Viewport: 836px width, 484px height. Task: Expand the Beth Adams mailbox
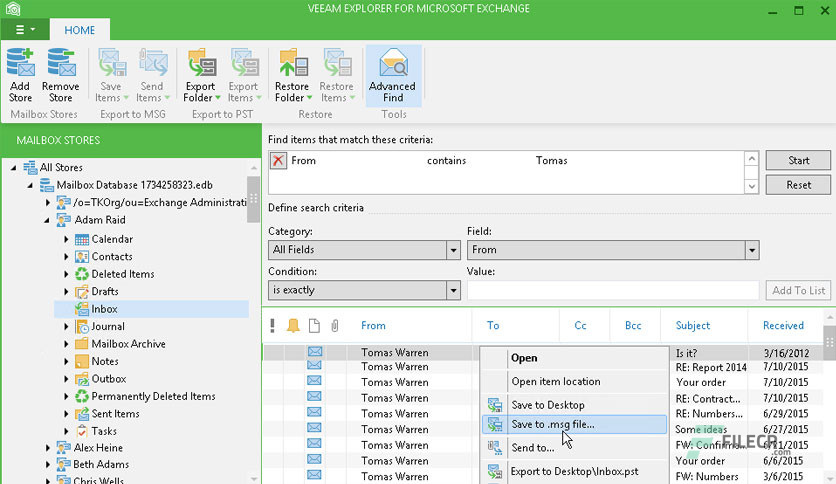click(x=47, y=465)
